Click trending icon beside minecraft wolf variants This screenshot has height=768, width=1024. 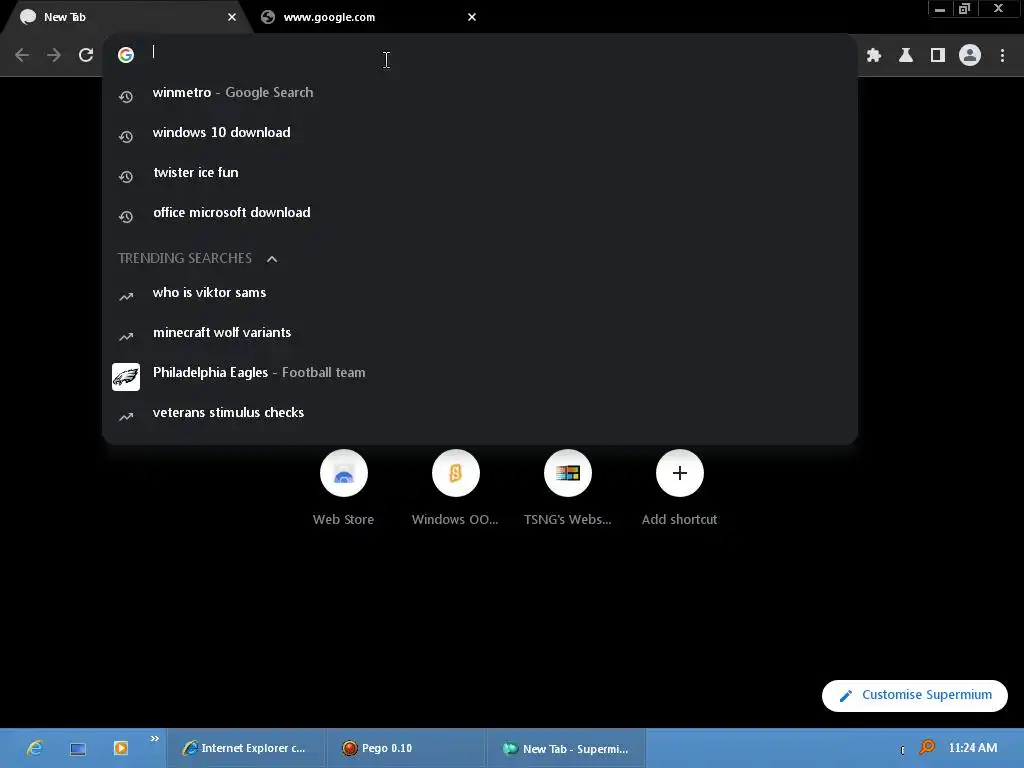point(126,336)
